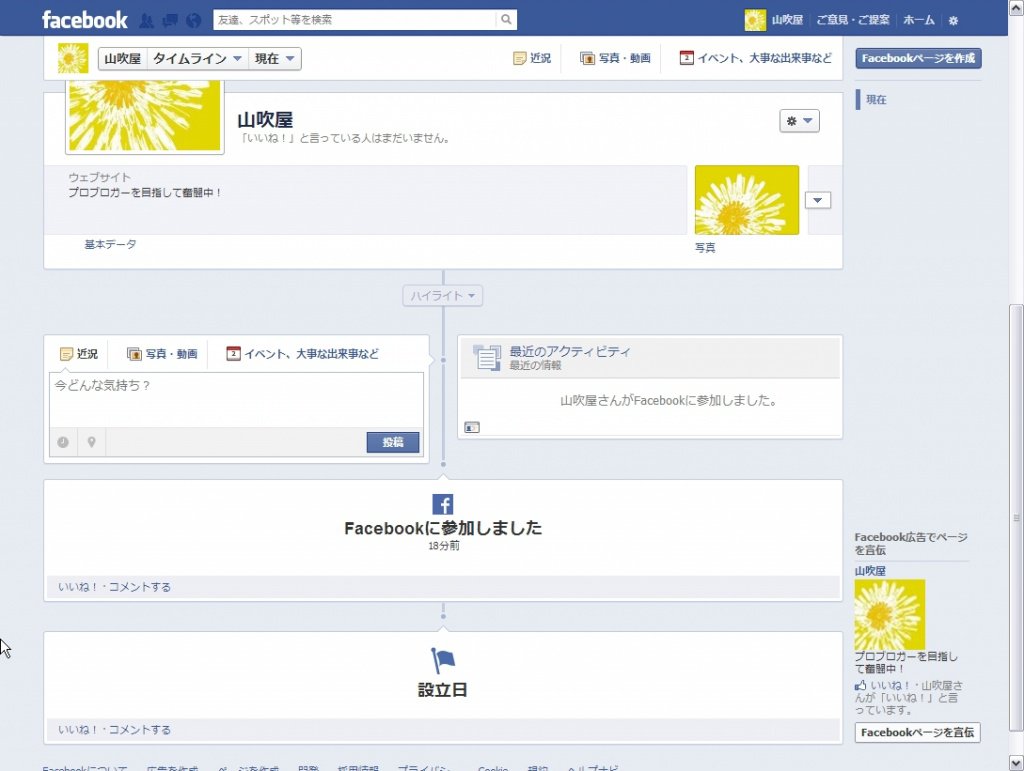The height and width of the screenshot is (771, 1024).
Task: Open the ハイライト dropdown
Action: 443,296
